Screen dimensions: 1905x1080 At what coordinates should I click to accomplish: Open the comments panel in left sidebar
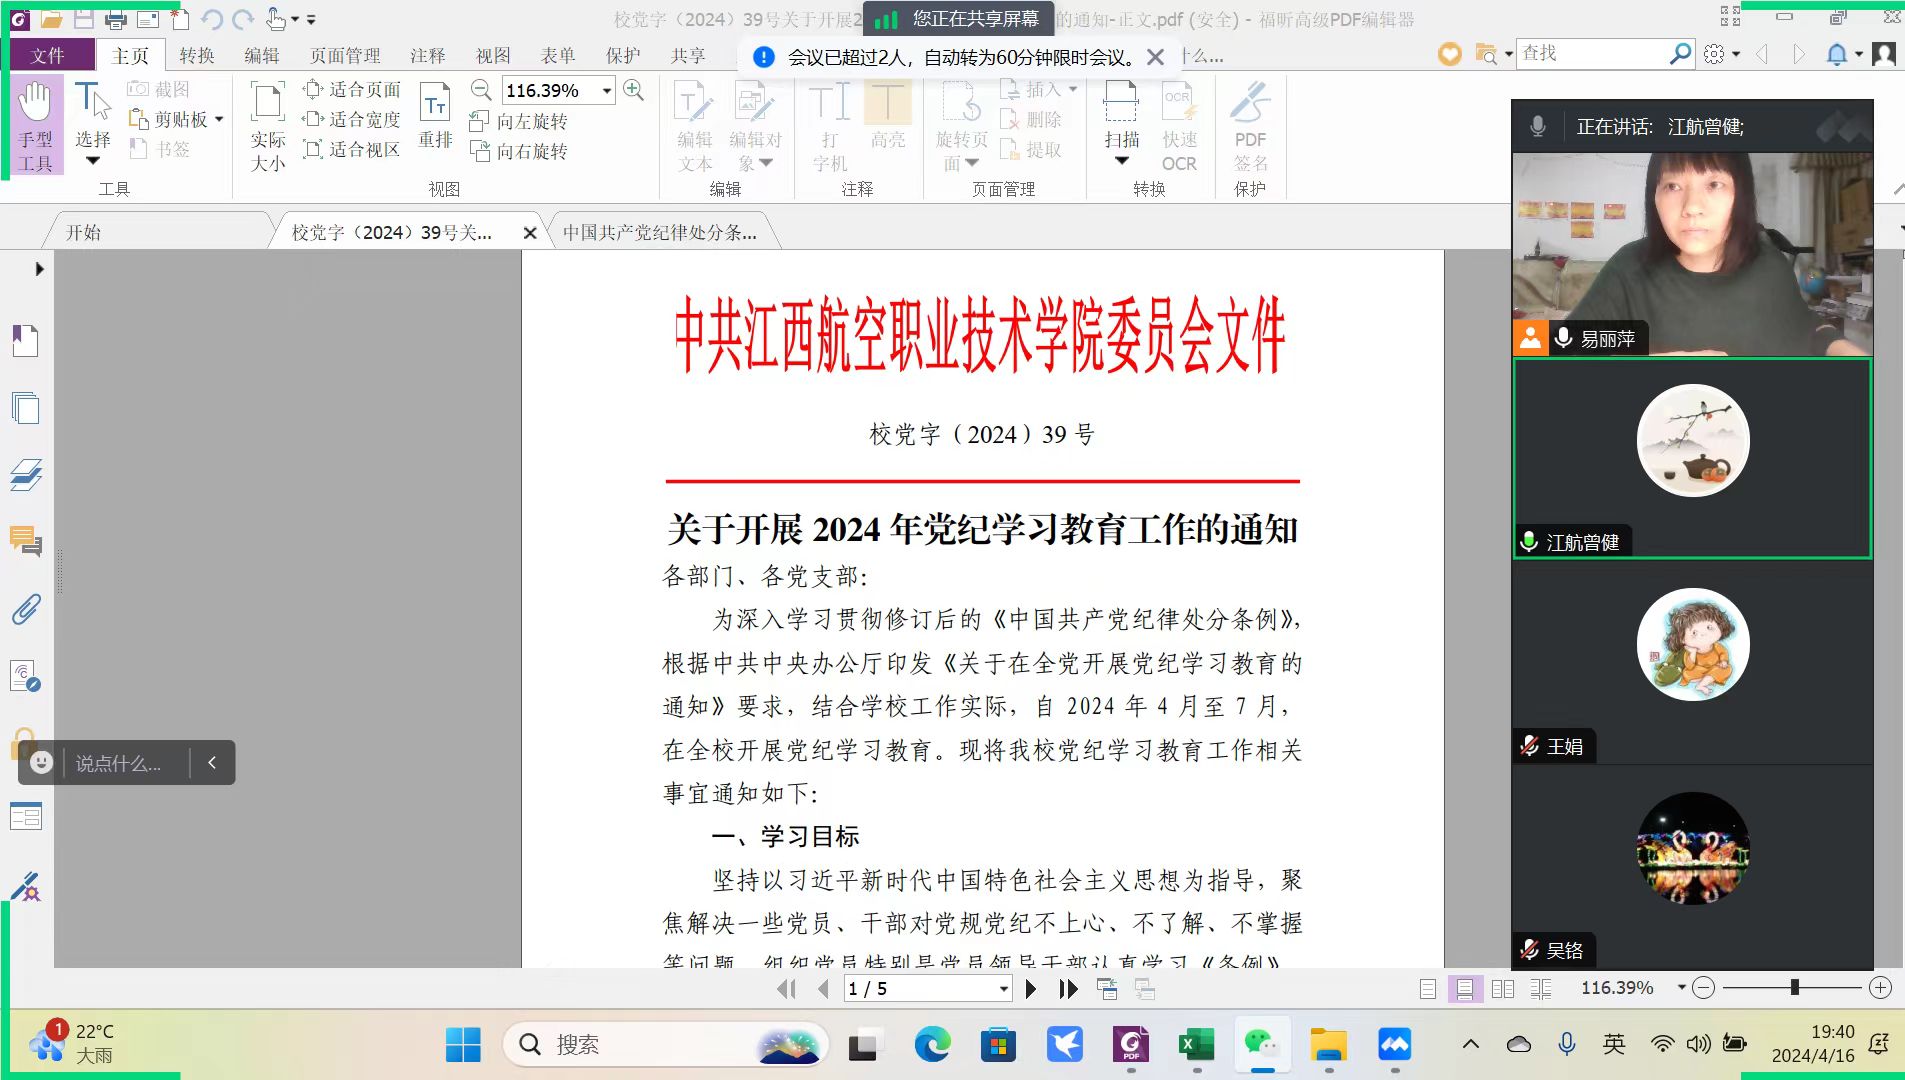[26, 541]
